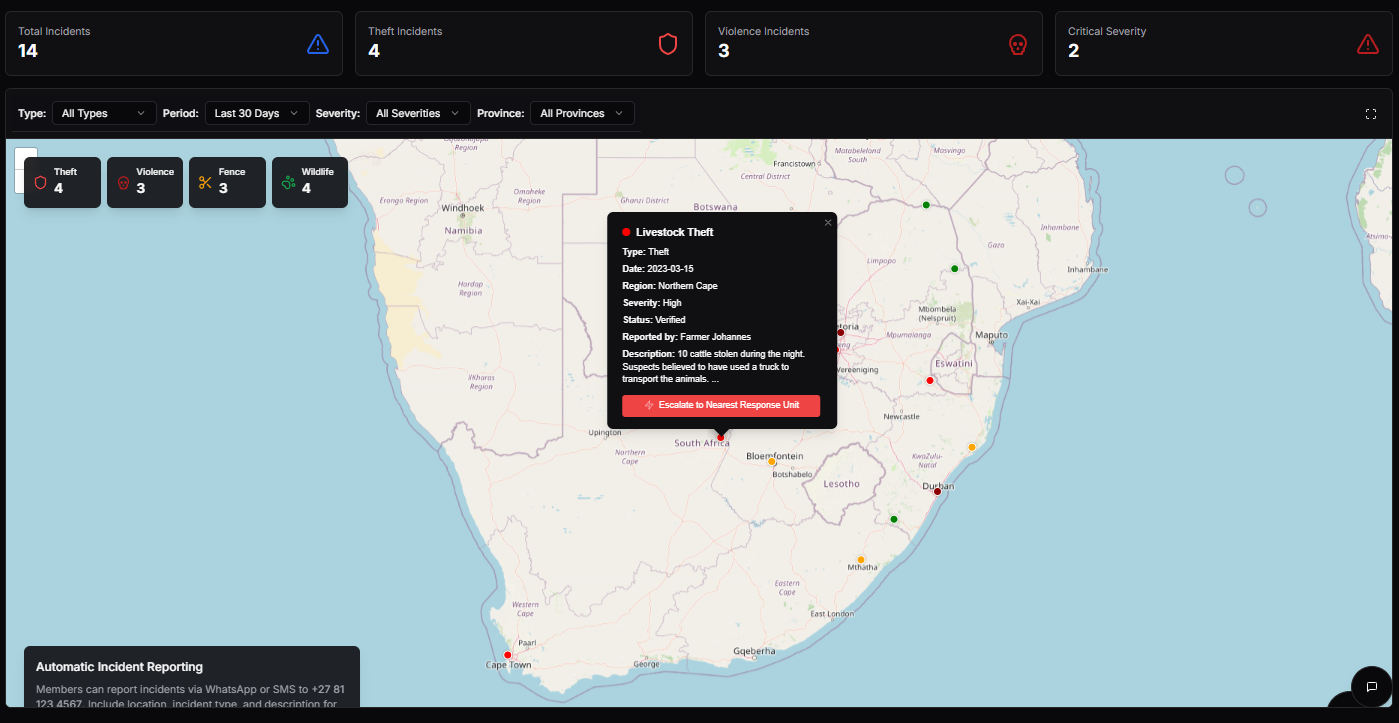Screen dimensions: 1399x723
Task: Toggle the Theft filter card to hide thefts
Action: point(62,182)
